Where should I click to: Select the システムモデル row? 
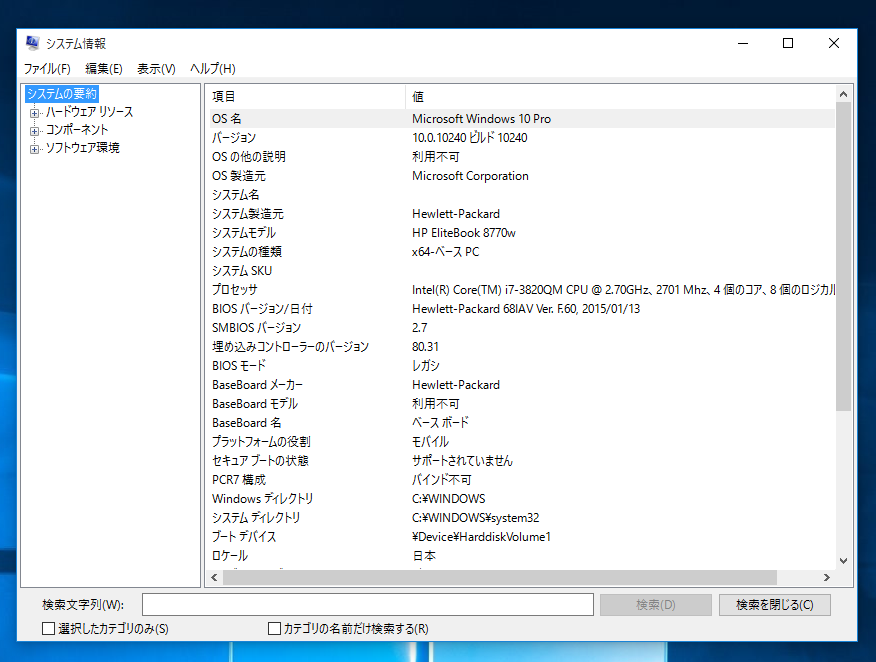[522, 232]
